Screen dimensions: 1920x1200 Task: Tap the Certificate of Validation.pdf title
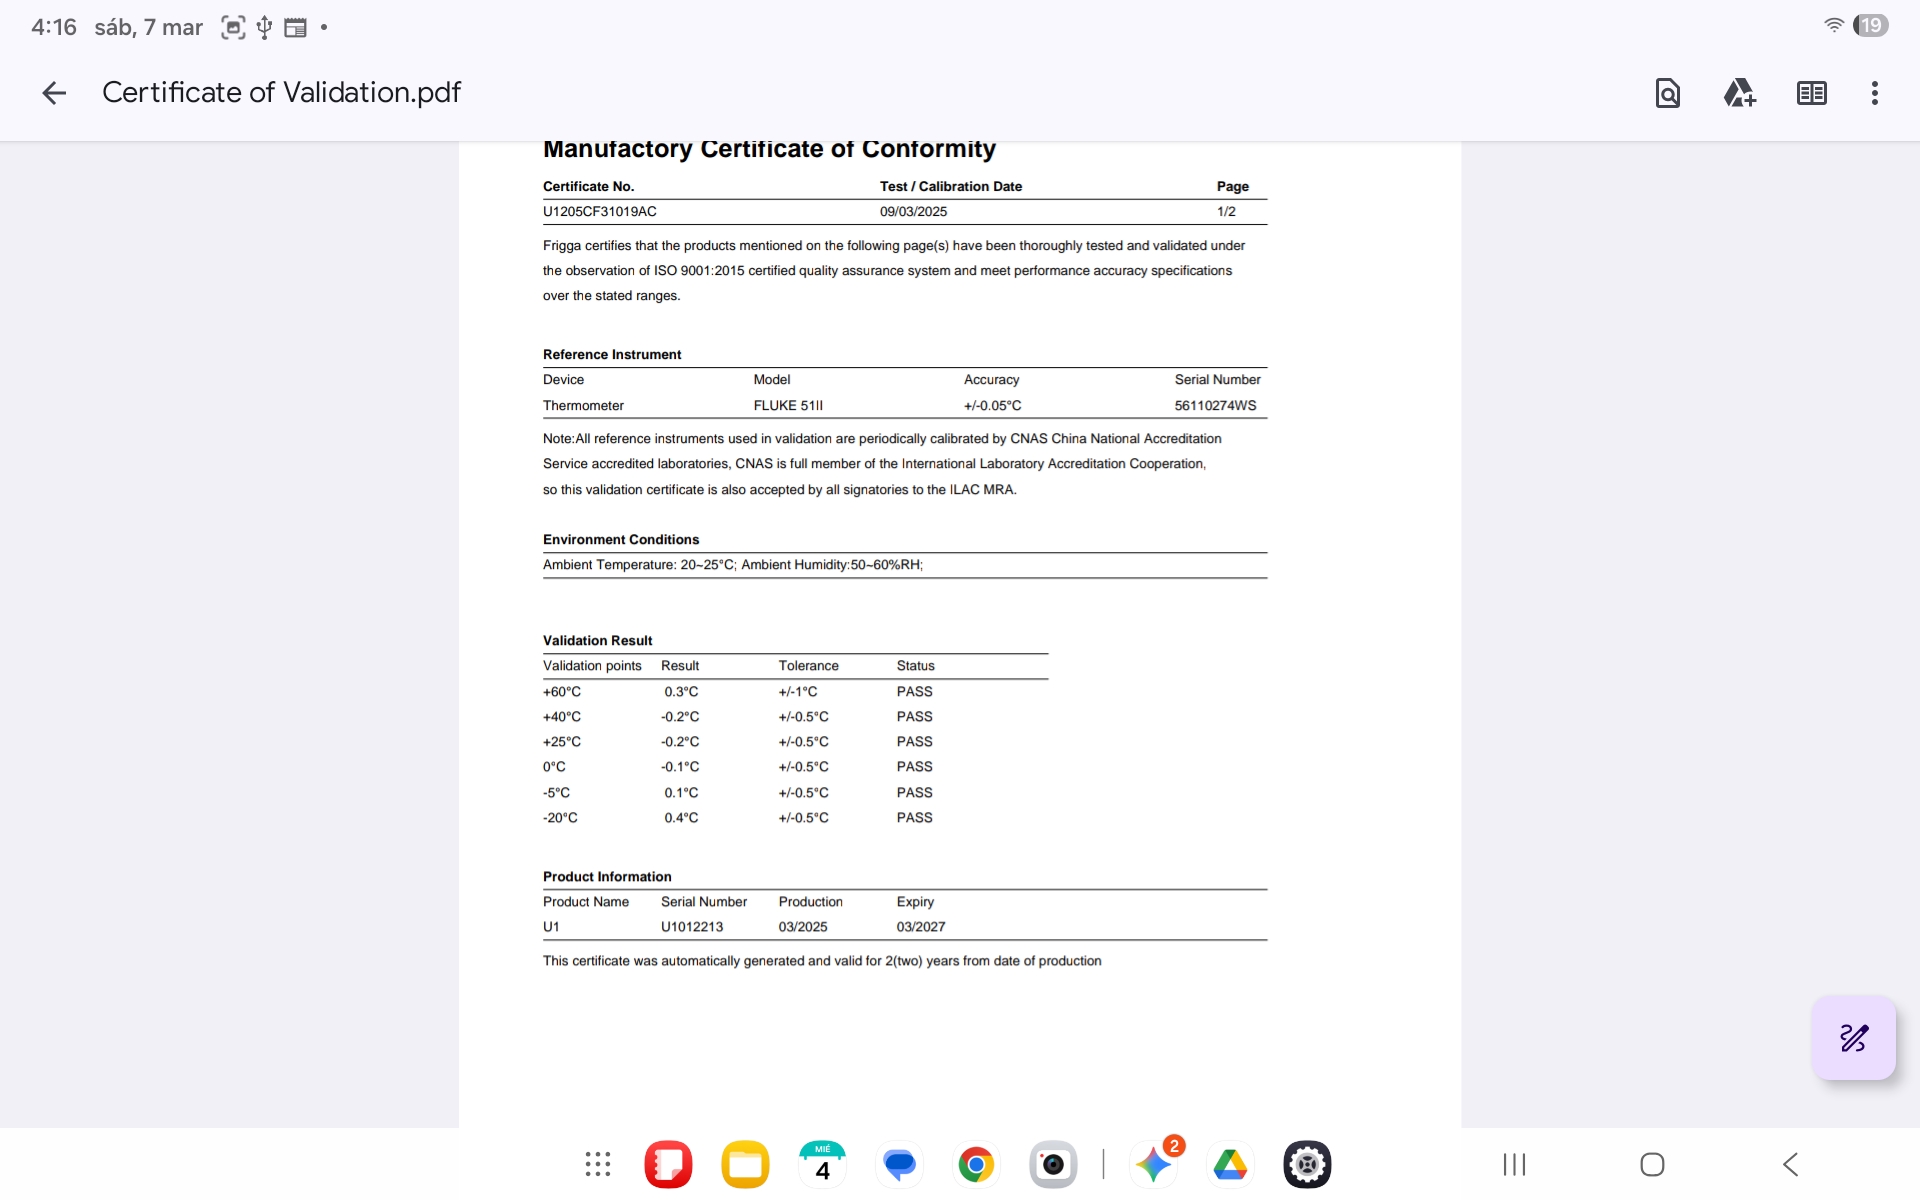tap(281, 93)
